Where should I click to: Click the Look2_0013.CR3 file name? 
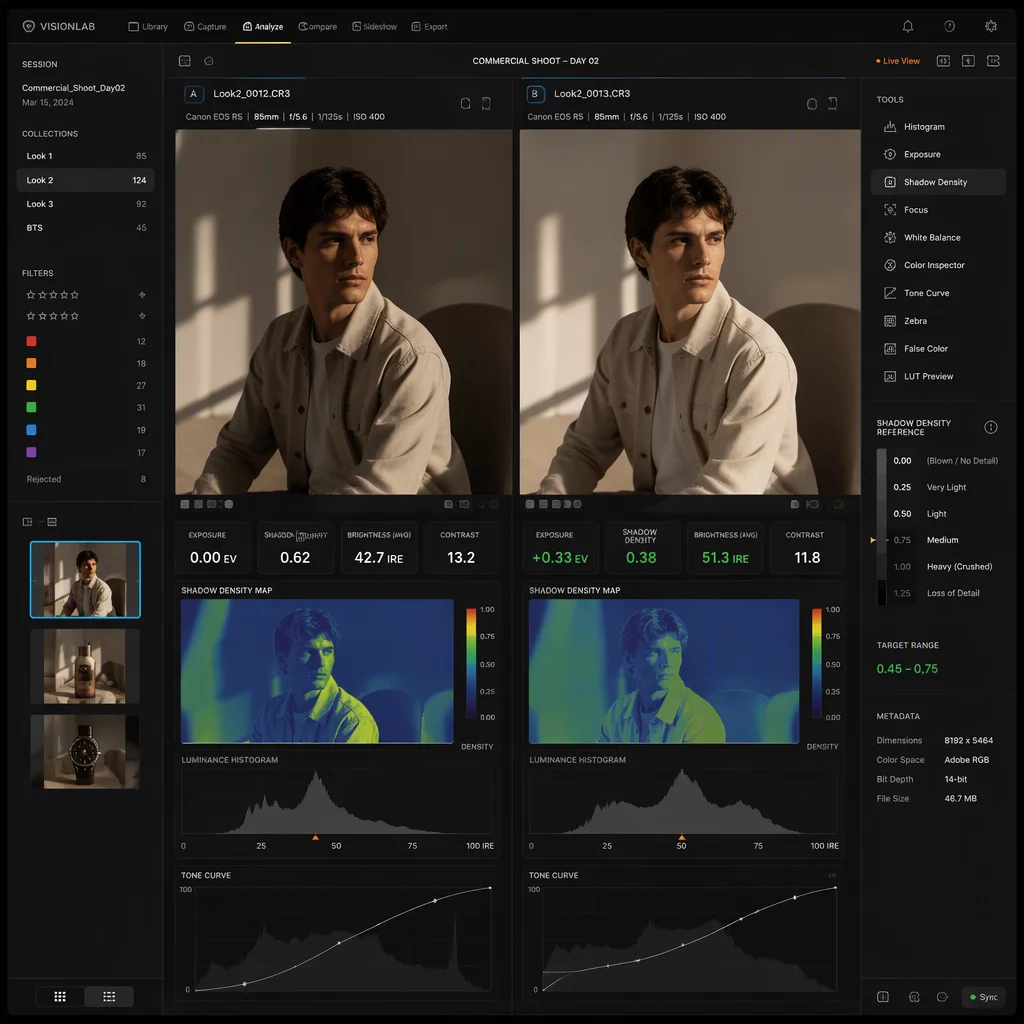(592, 93)
